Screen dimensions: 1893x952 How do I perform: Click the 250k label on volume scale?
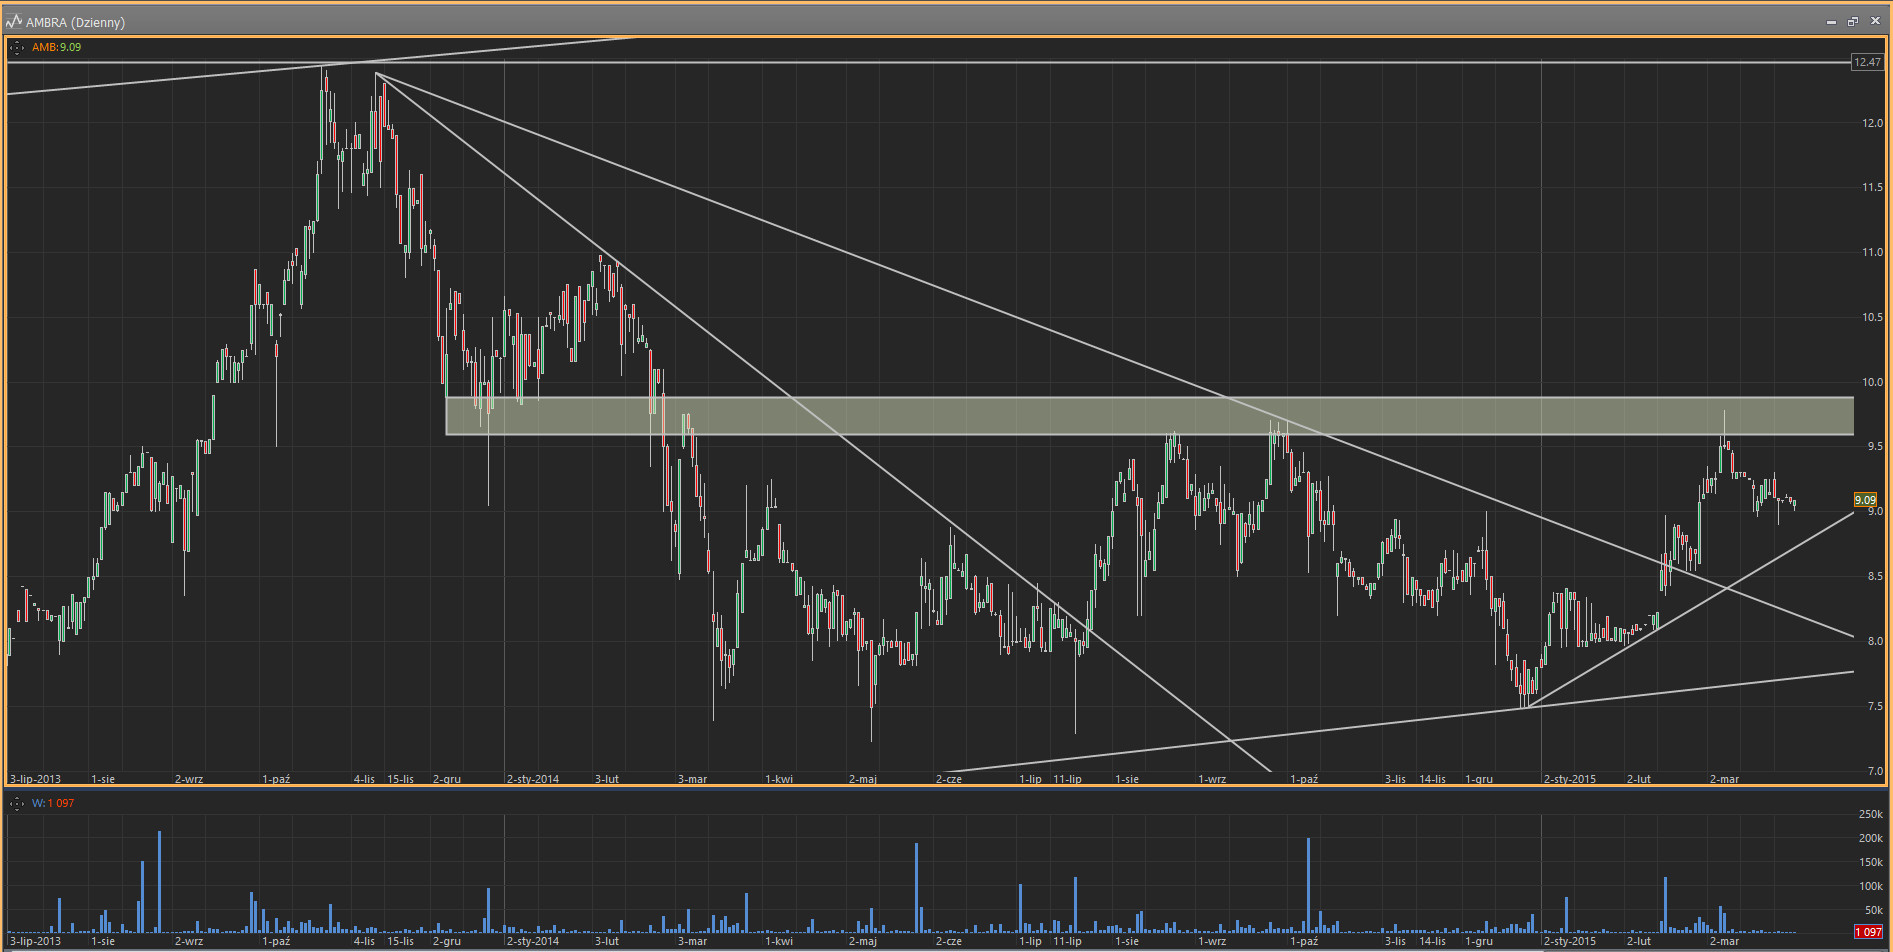pos(1871,815)
